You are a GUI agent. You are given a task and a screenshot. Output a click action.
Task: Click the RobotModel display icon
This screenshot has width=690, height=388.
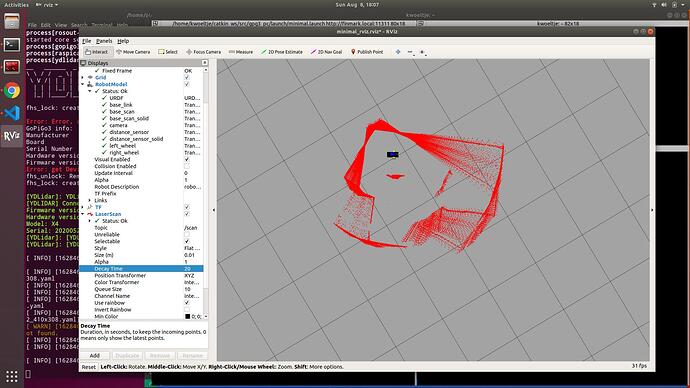90,84
